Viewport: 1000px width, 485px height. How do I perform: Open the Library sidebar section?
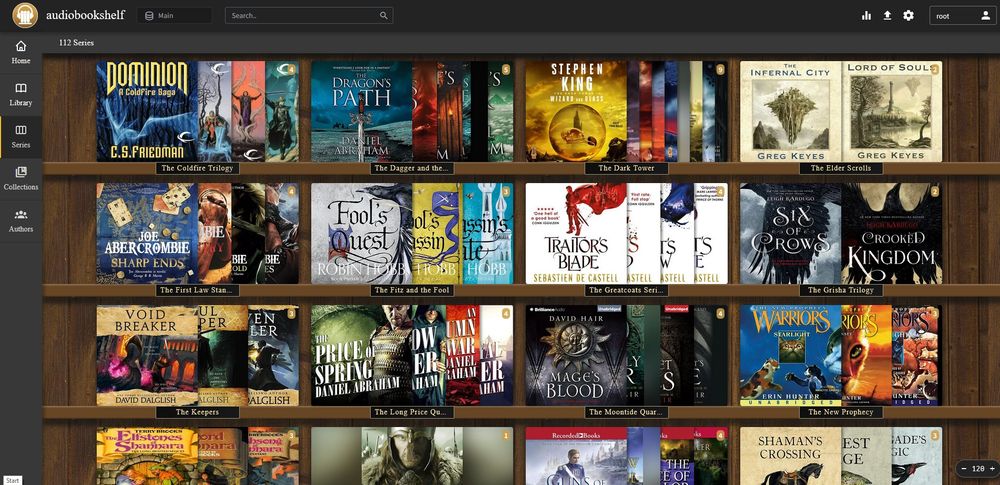(x=21, y=95)
